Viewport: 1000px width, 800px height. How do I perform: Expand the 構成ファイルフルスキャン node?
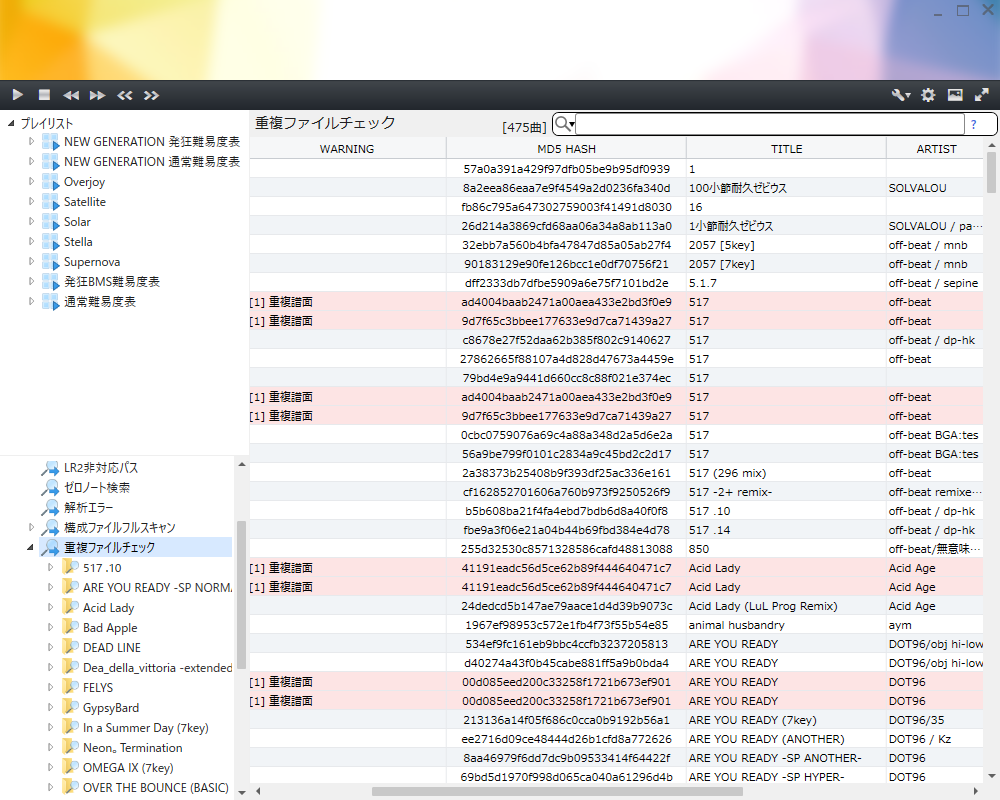click(x=31, y=528)
